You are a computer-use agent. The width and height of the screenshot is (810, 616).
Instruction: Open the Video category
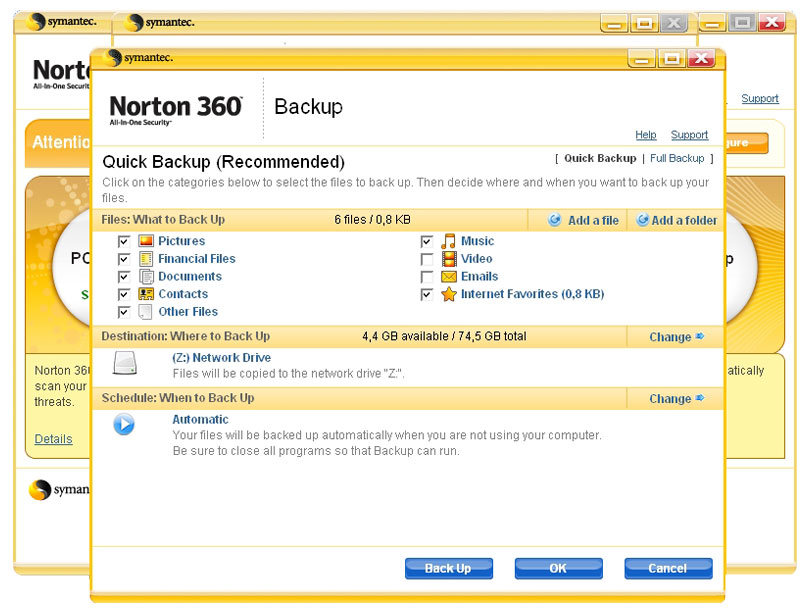[x=476, y=258]
